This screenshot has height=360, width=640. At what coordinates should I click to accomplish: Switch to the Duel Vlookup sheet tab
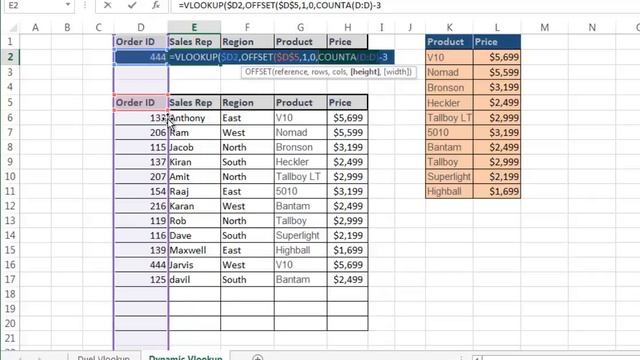[x=104, y=358]
